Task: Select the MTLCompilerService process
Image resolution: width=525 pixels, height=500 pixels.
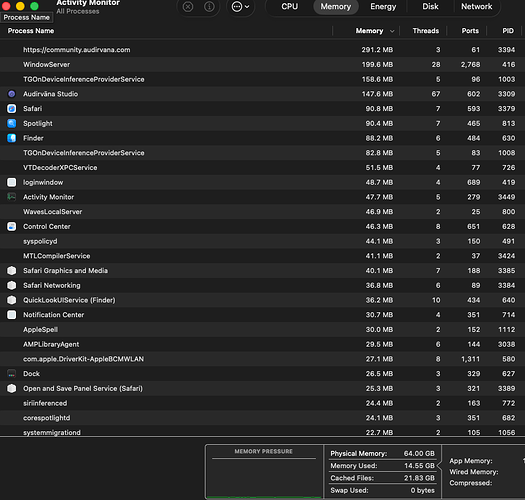Action: 262,256
